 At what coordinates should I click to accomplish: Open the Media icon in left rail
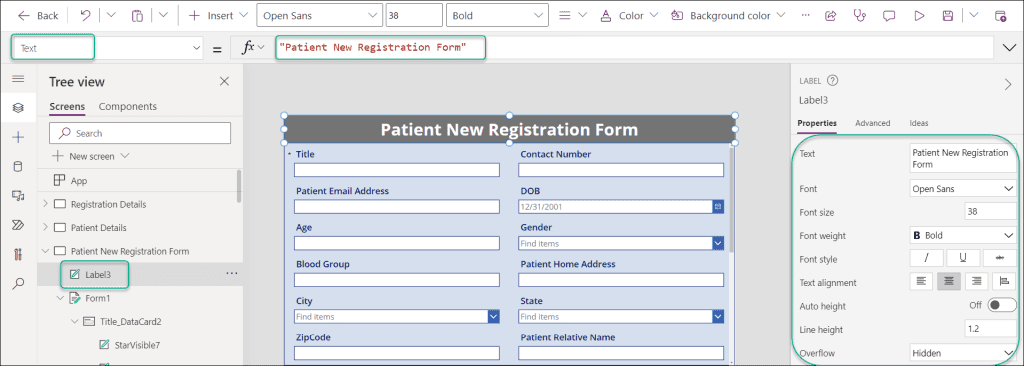(18, 195)
